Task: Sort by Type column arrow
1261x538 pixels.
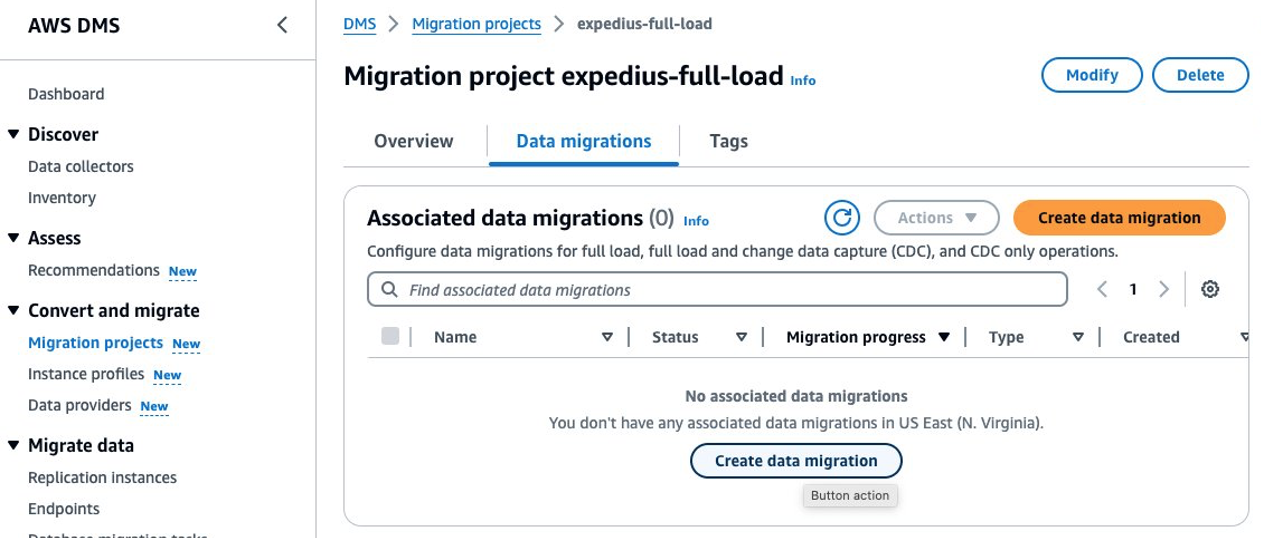Action: point(1078,338)
